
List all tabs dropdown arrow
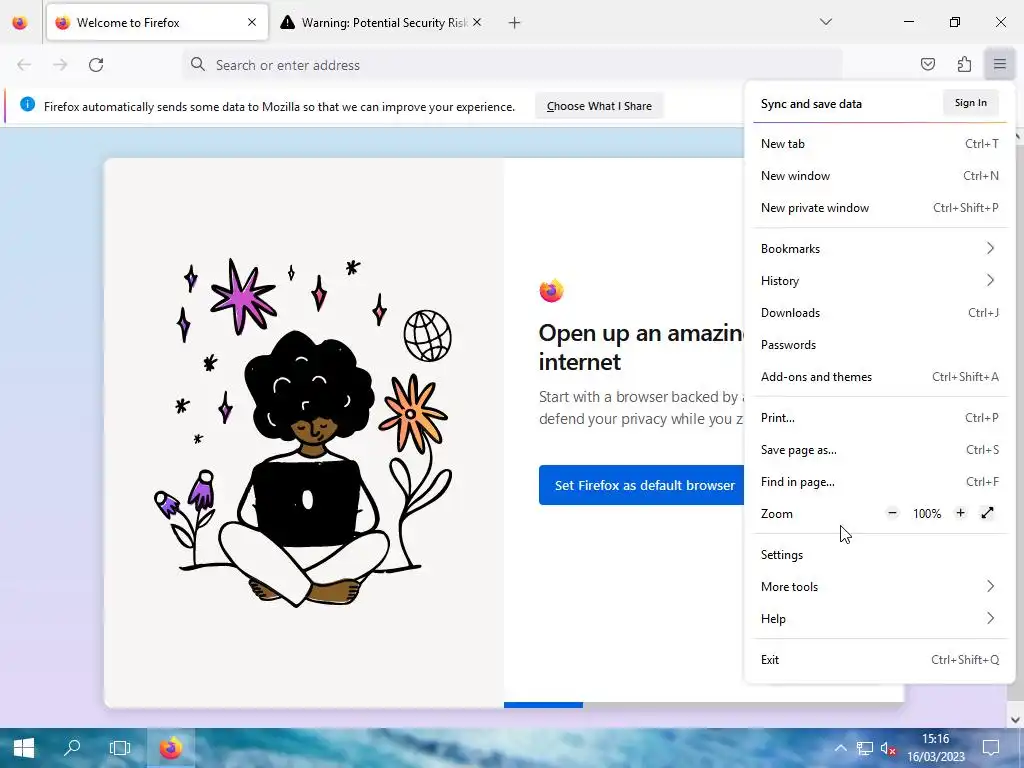(825, 22)
